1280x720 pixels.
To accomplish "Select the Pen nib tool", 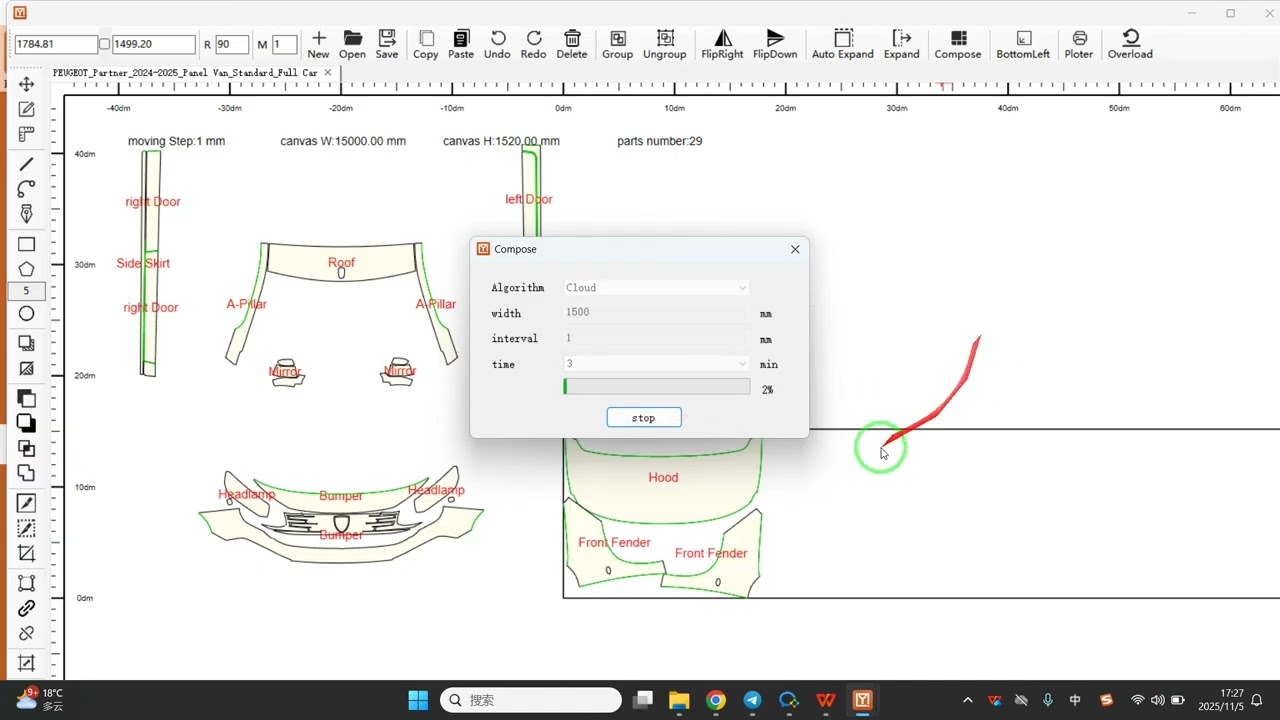I will [26, 214].
